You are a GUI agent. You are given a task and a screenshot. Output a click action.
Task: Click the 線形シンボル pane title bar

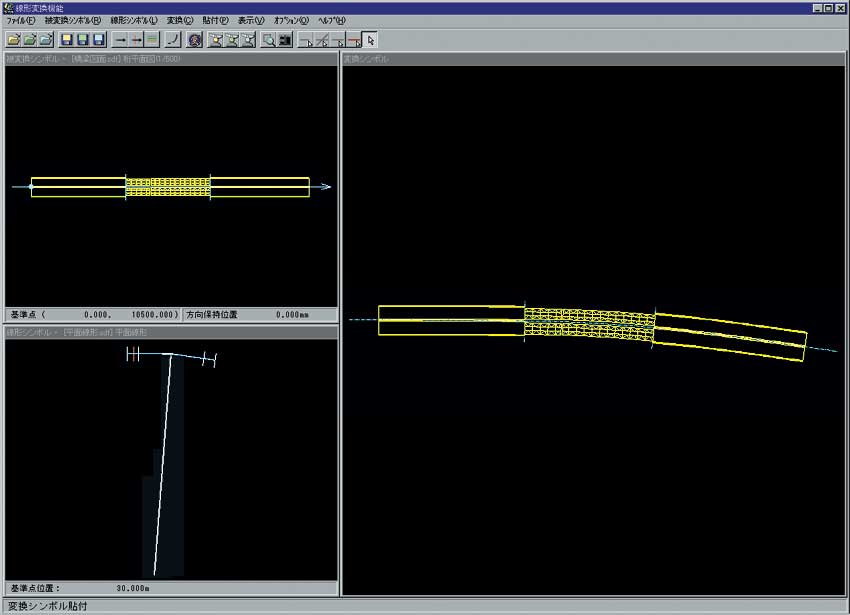coord(171,332)
